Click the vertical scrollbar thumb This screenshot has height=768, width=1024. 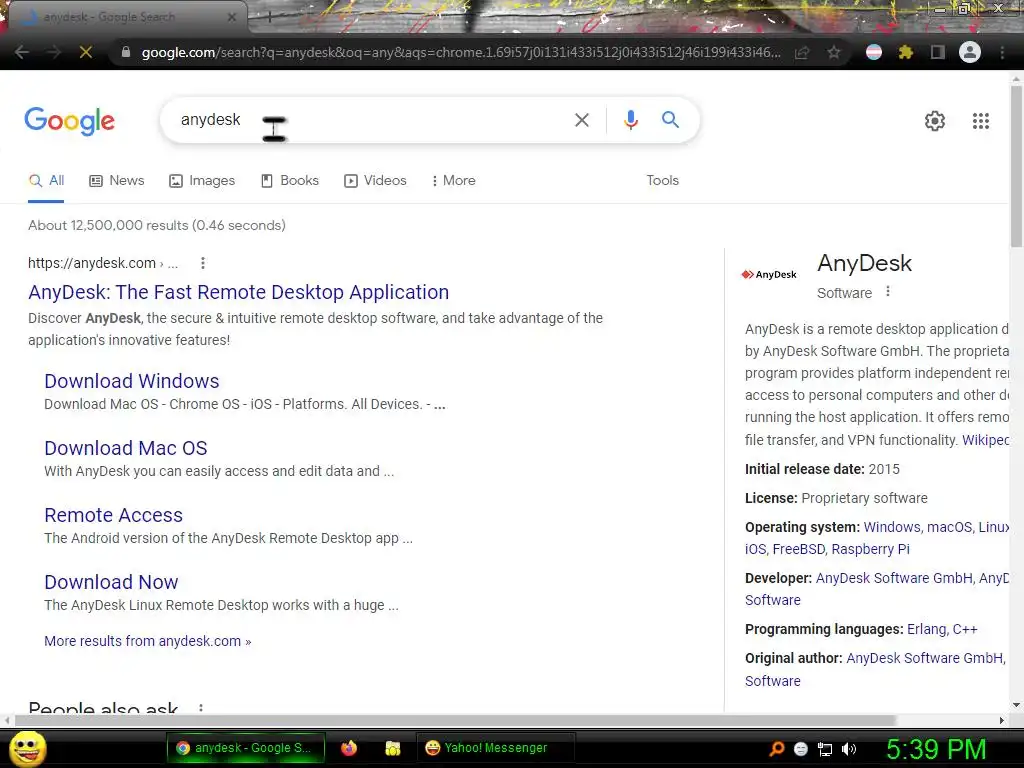1016,167
